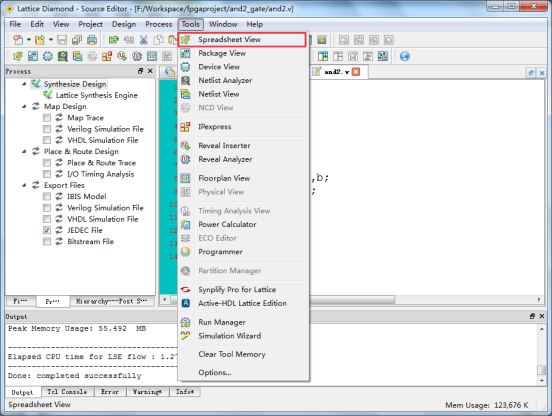Check Verilog Simulation File under Map Design

[47, 129]
